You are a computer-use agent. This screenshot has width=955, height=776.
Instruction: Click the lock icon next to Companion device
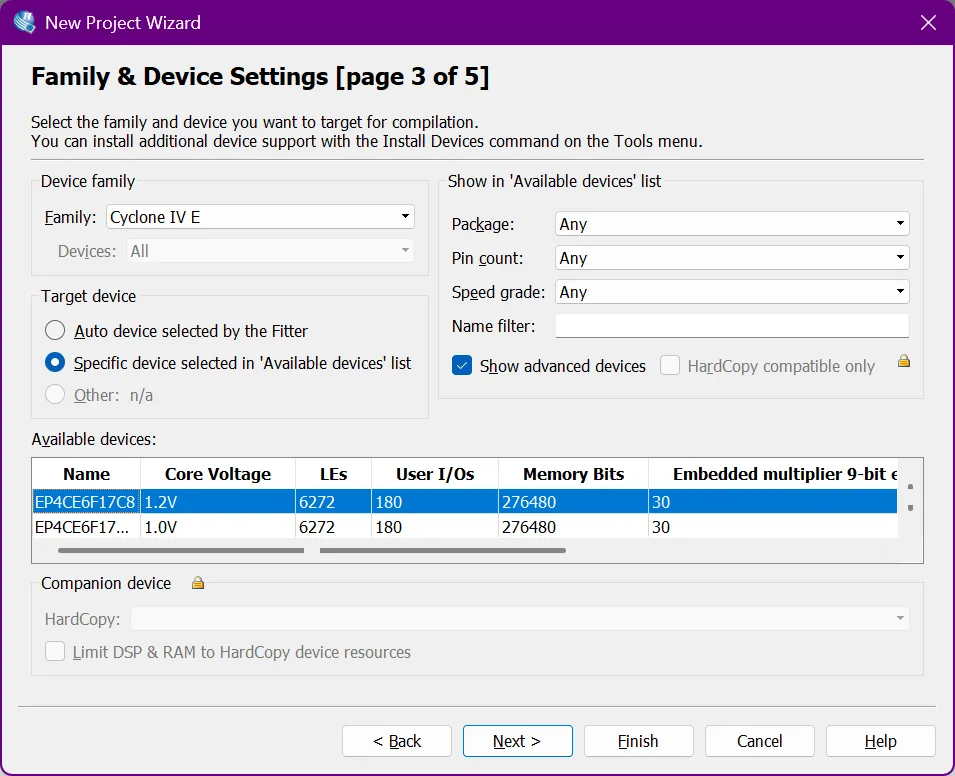[197, 583]
